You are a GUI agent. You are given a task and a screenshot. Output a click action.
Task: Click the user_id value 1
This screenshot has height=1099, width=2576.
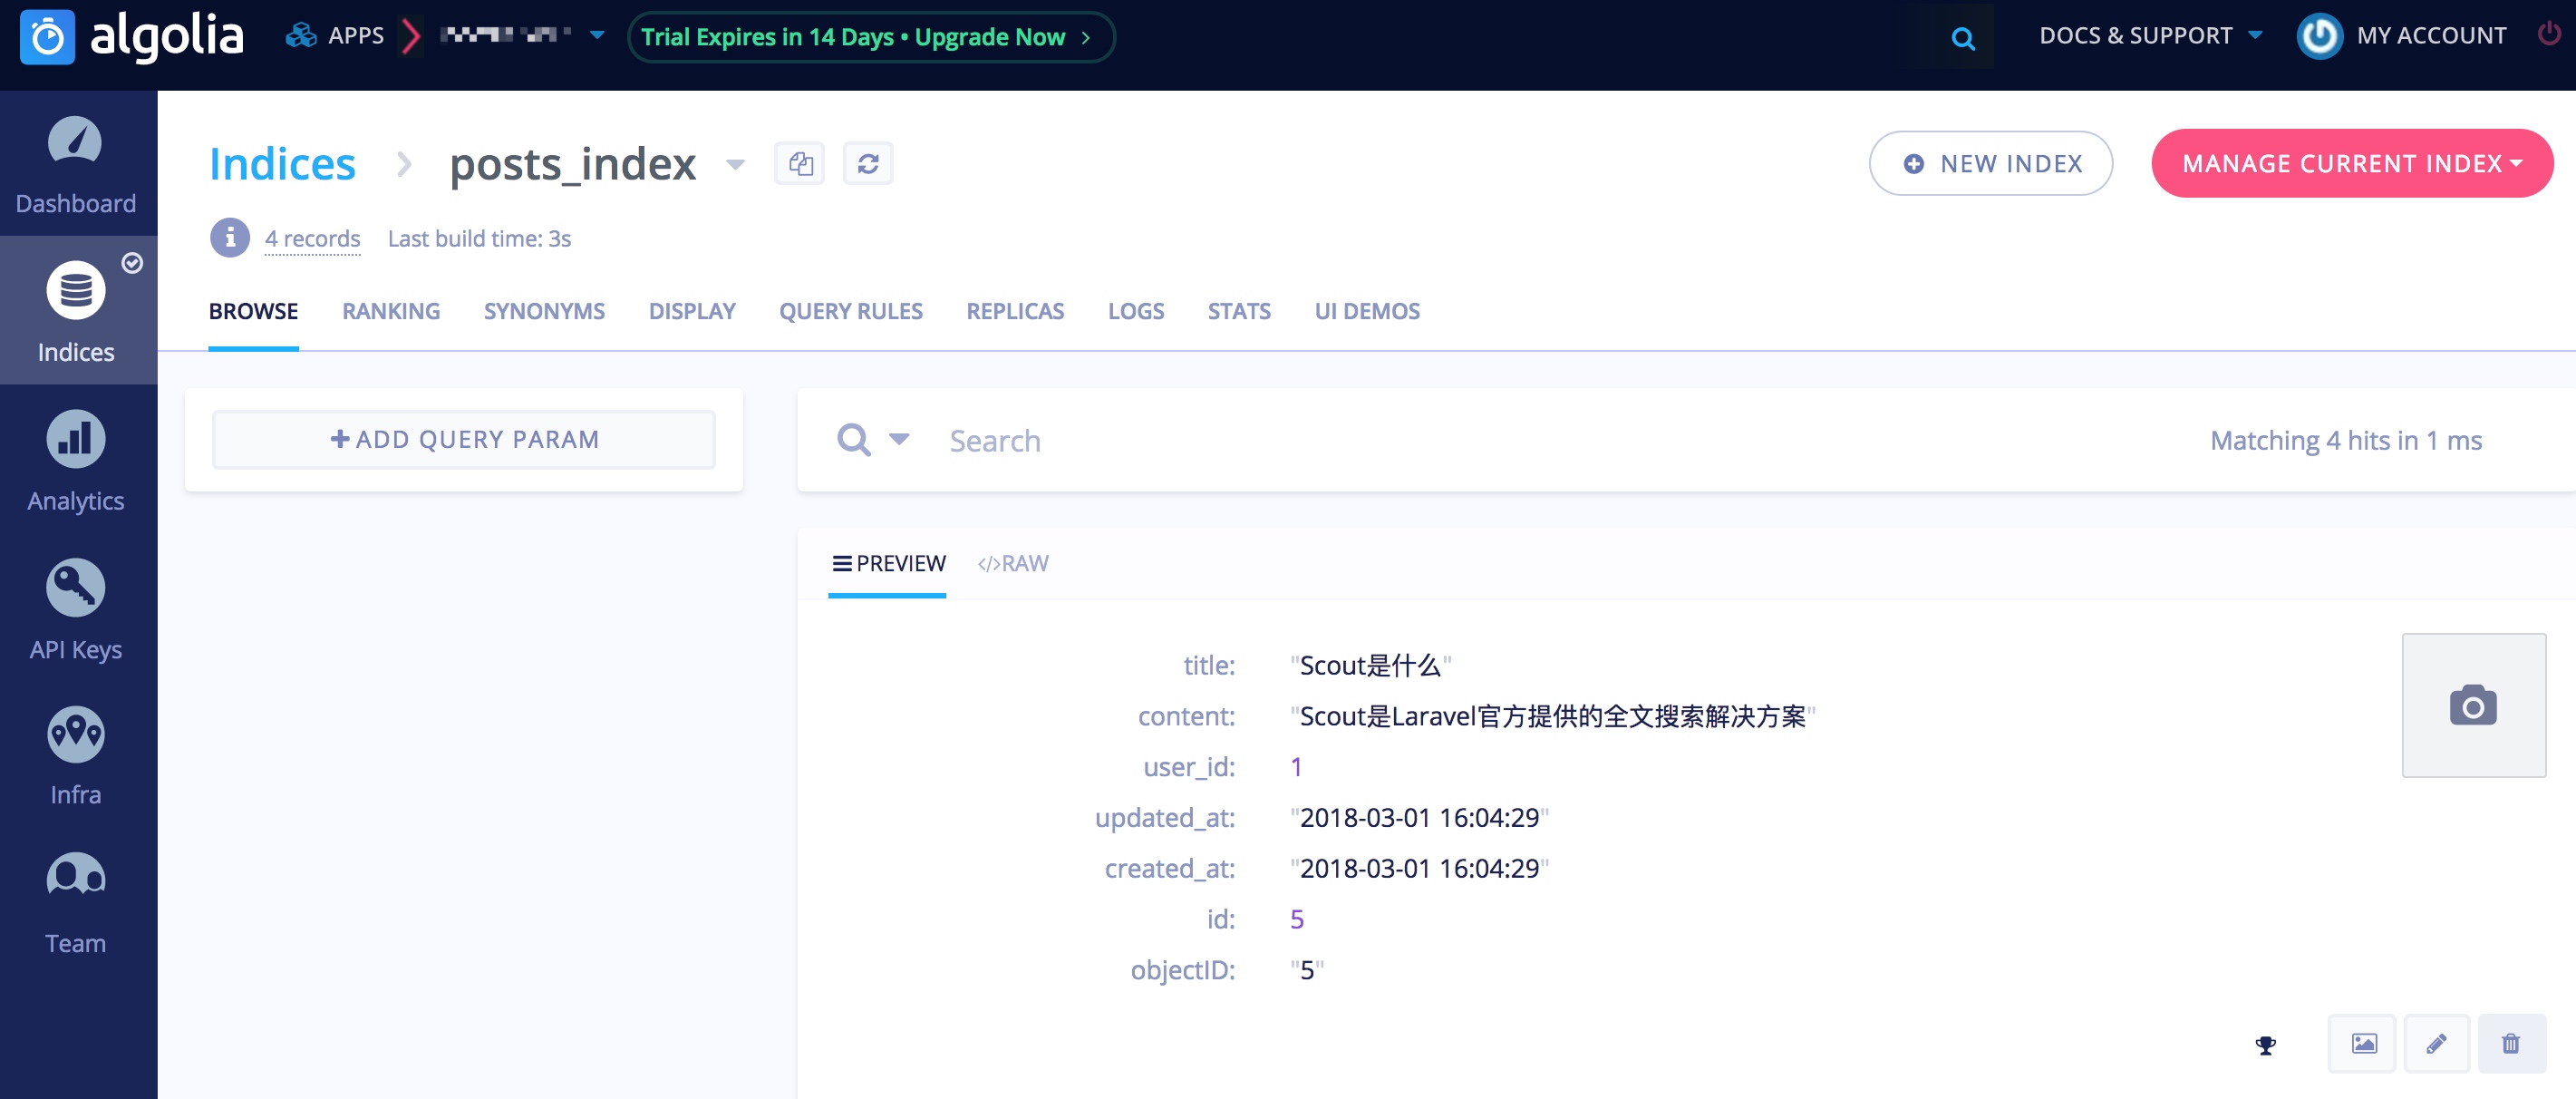pyautogui.click(x=1296, y=767)
